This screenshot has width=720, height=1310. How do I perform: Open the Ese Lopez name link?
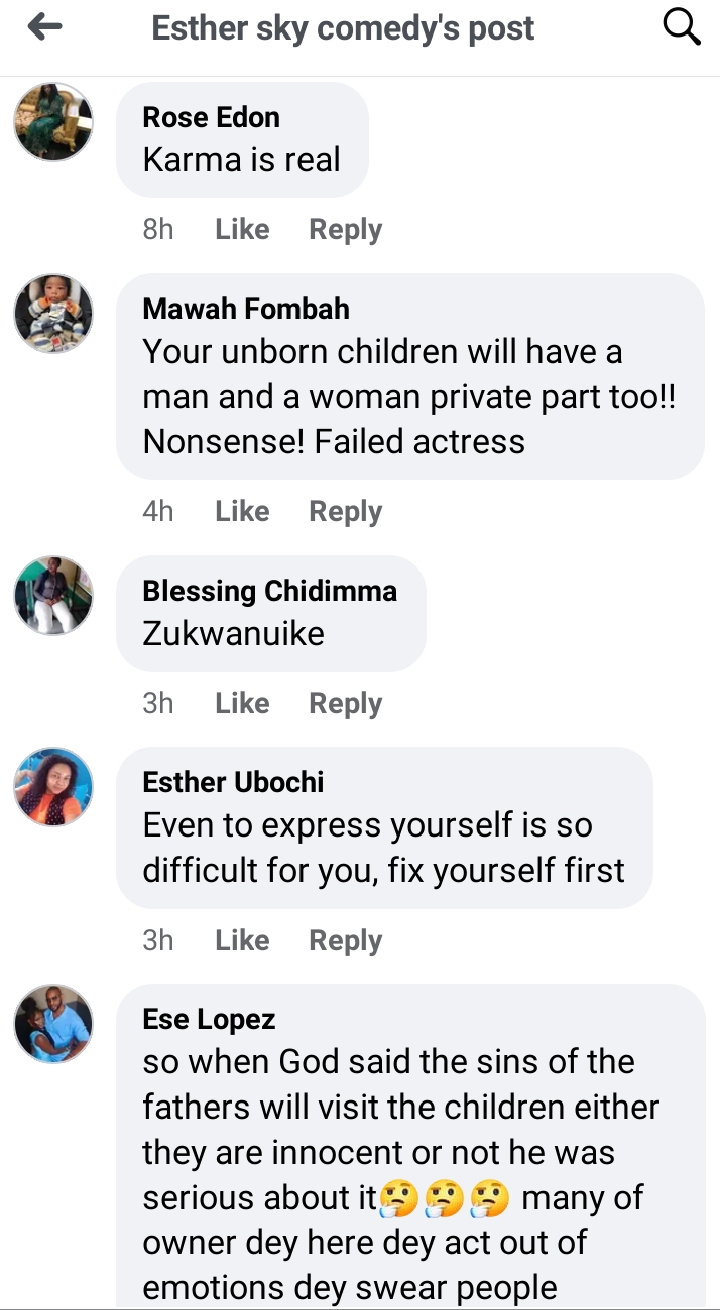(209, 1020)
